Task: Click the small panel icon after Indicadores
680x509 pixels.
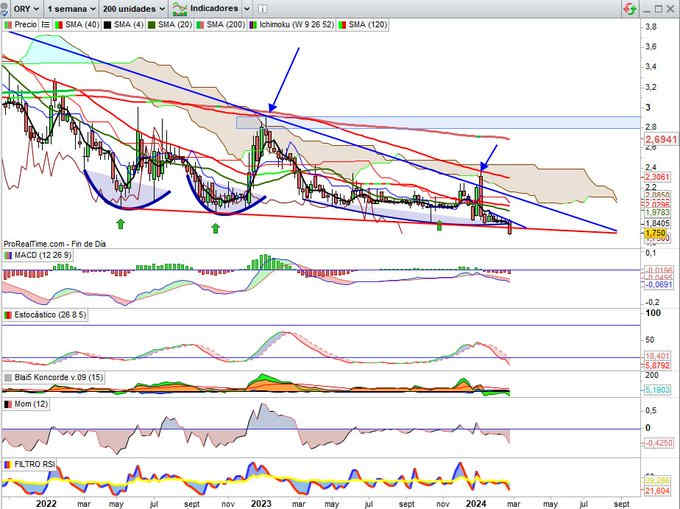Action: point(261,7)
